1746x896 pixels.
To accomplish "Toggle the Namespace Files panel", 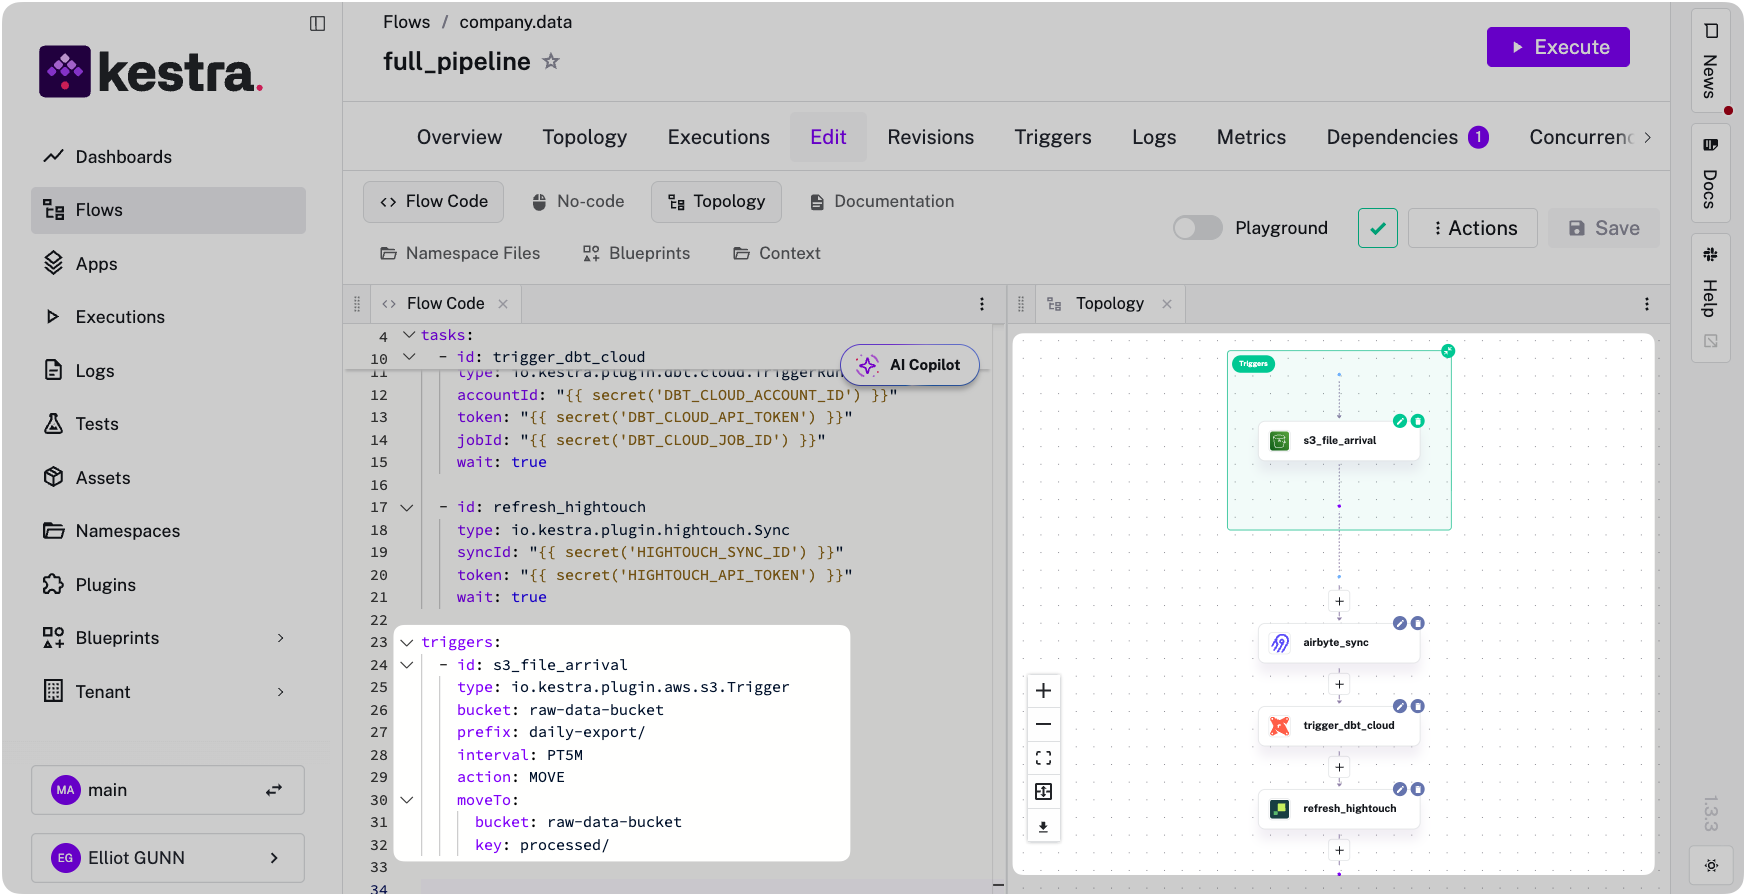I will pos(460,254).
